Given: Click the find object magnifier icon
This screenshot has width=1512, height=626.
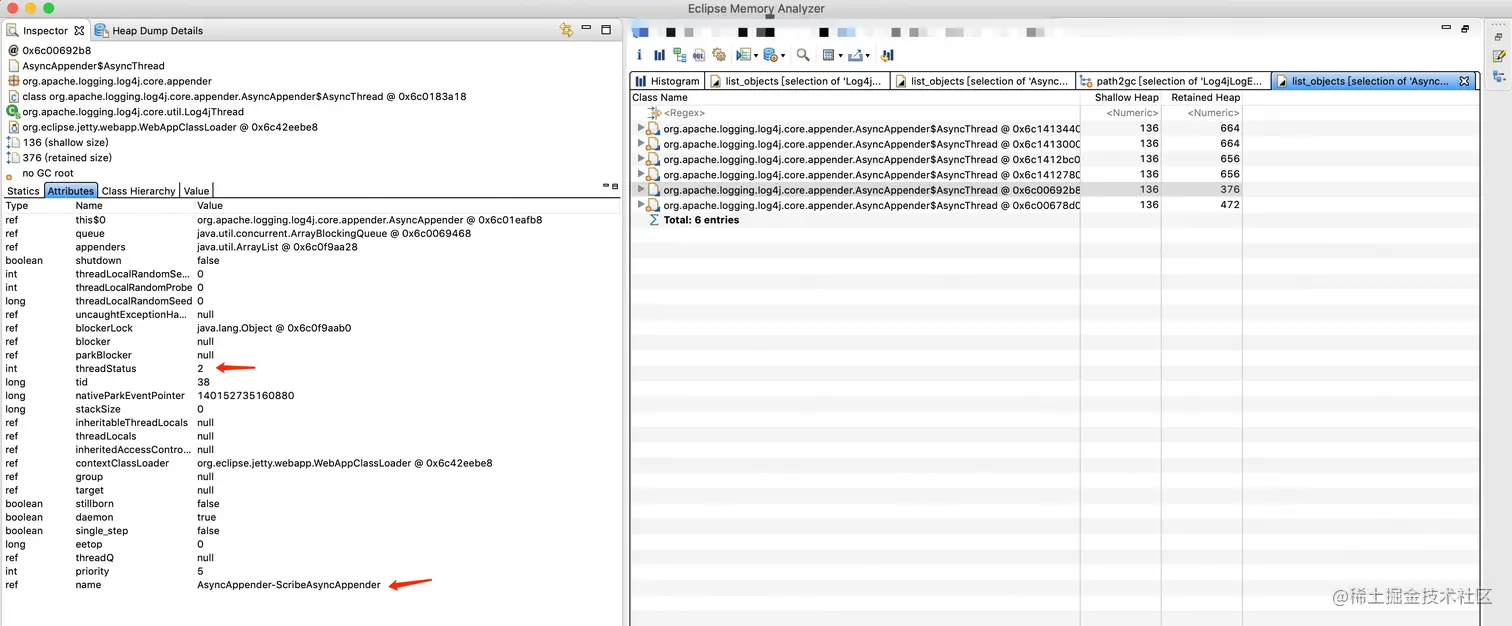Looking at the screenshot, I should tap(803, 55).
